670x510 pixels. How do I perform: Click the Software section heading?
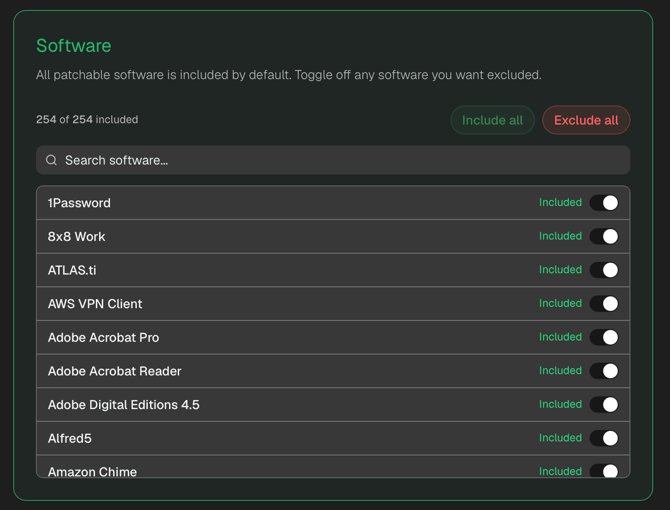[73, 46]
